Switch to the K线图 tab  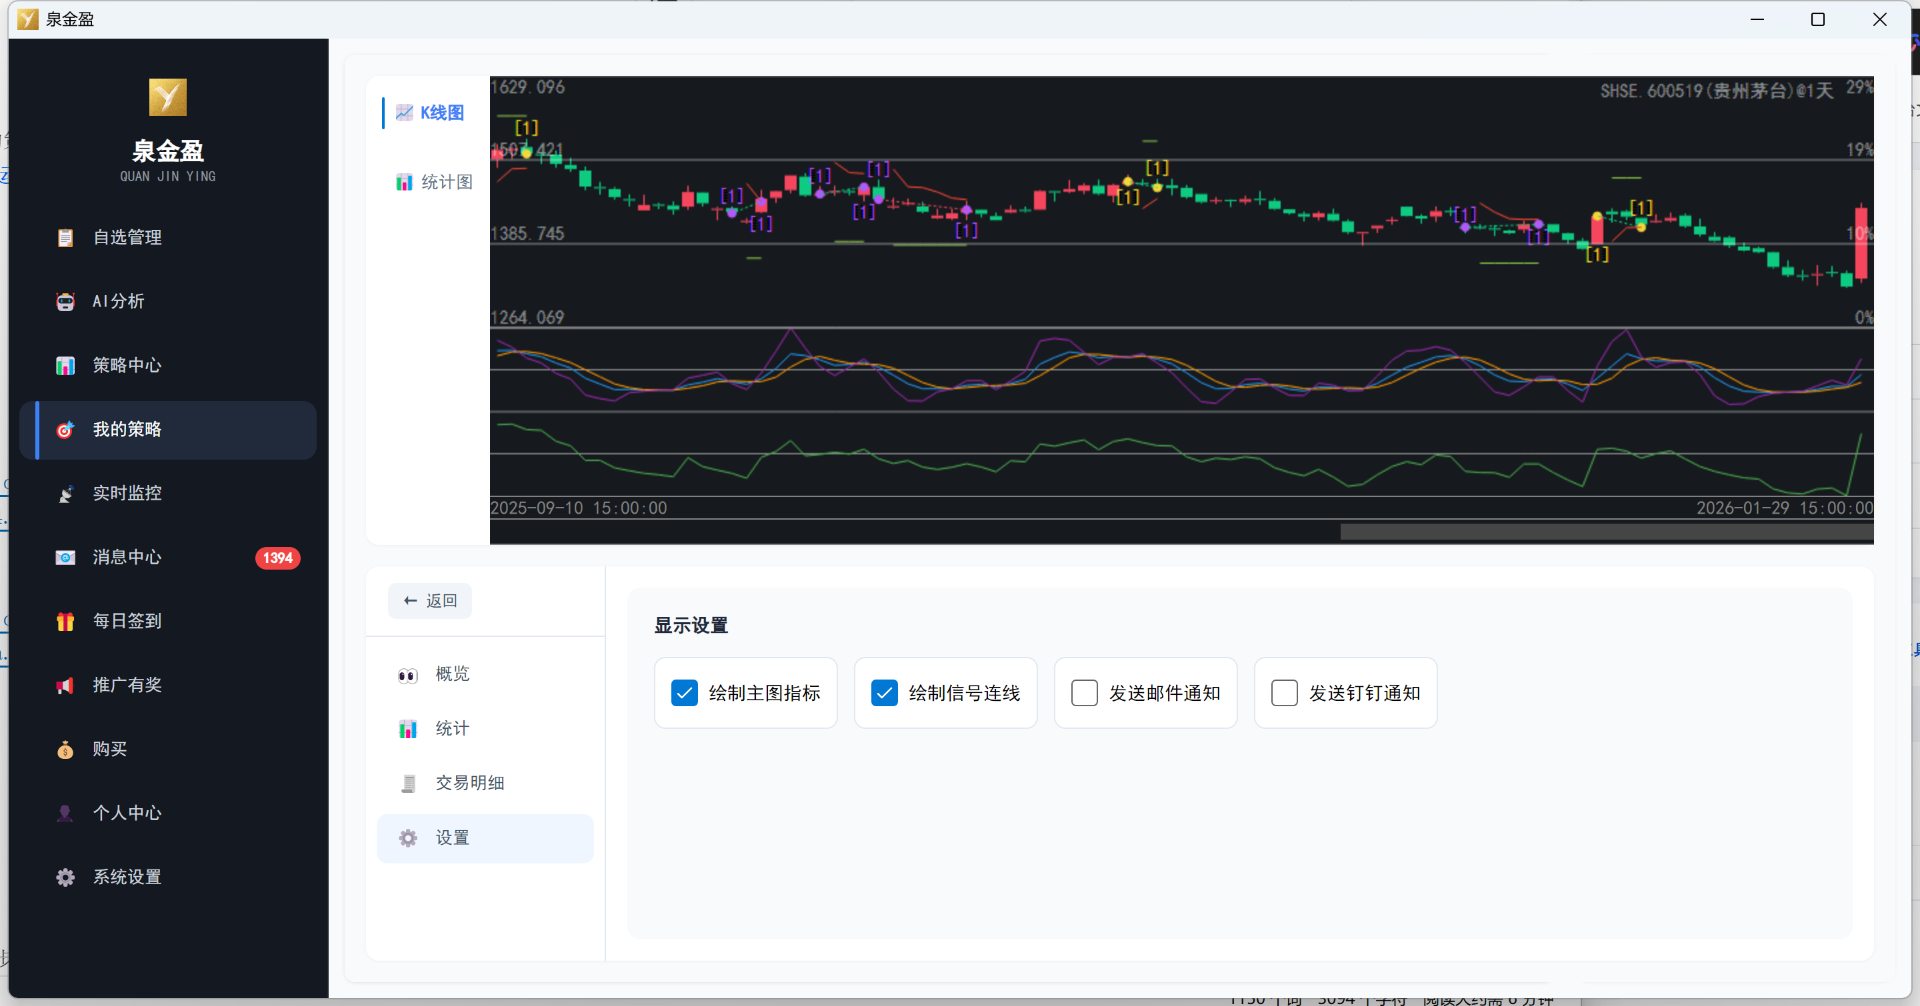[431, 113]
